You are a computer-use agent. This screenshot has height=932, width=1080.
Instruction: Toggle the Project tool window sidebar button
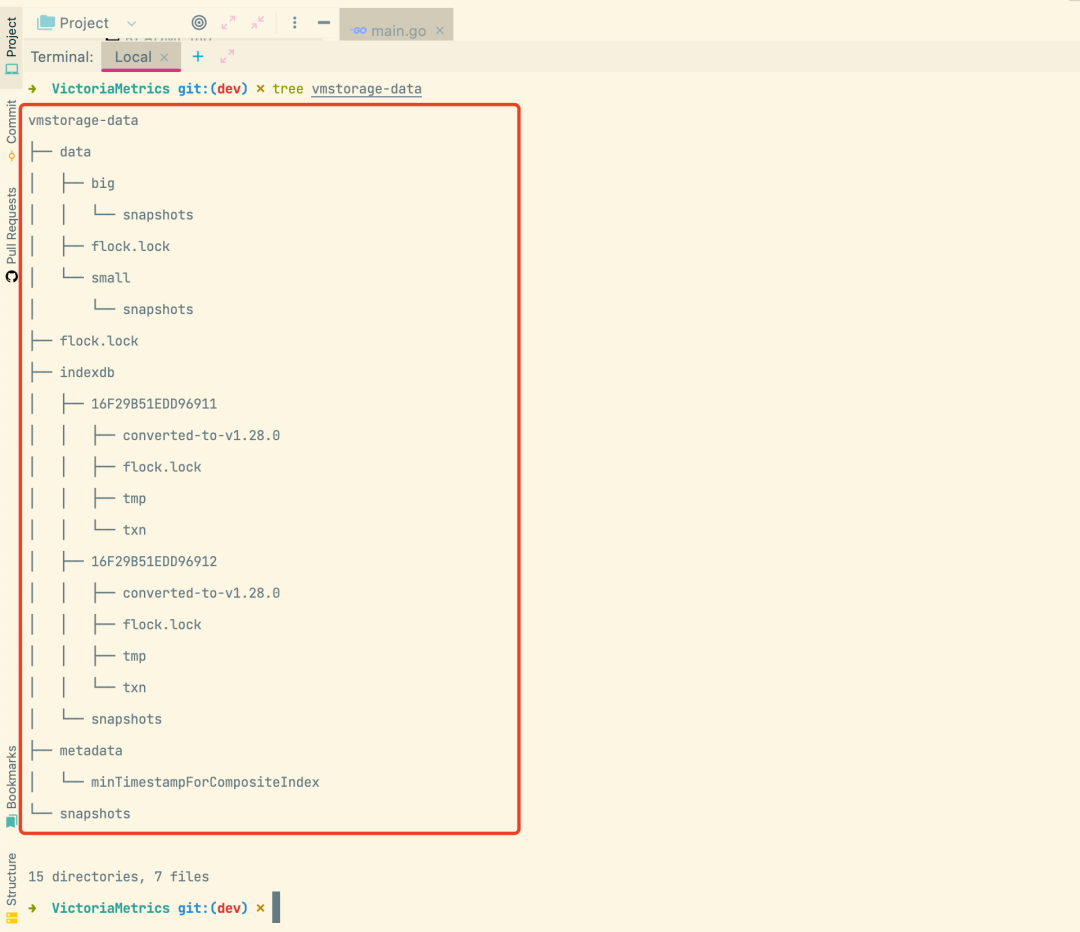click(x=11, y=46)
